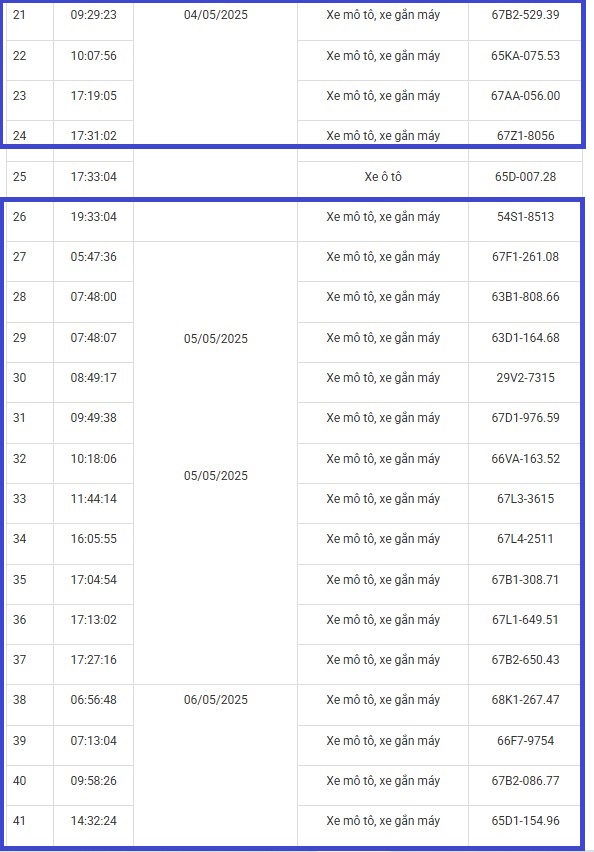Click the row 25 'Xe ô tô' cell
Viewport: 594px width, 852px height.
tap(383, 177)
